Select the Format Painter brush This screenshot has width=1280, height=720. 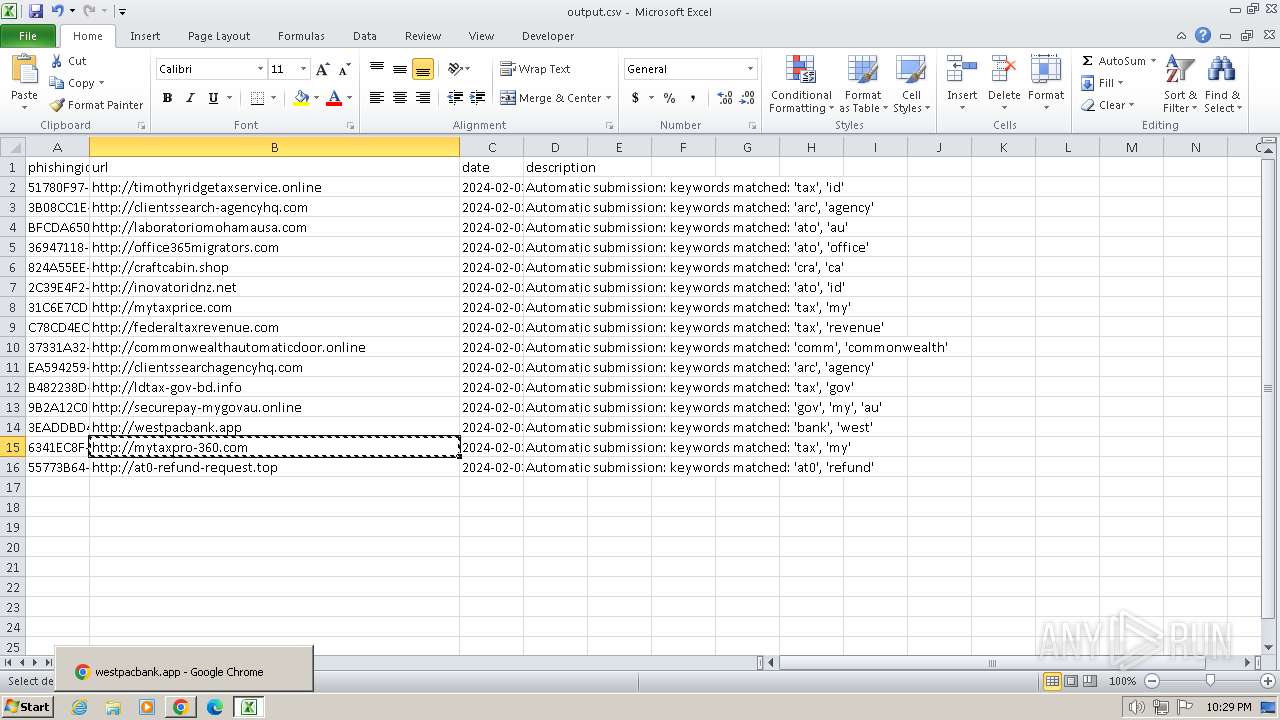(57, 105)
